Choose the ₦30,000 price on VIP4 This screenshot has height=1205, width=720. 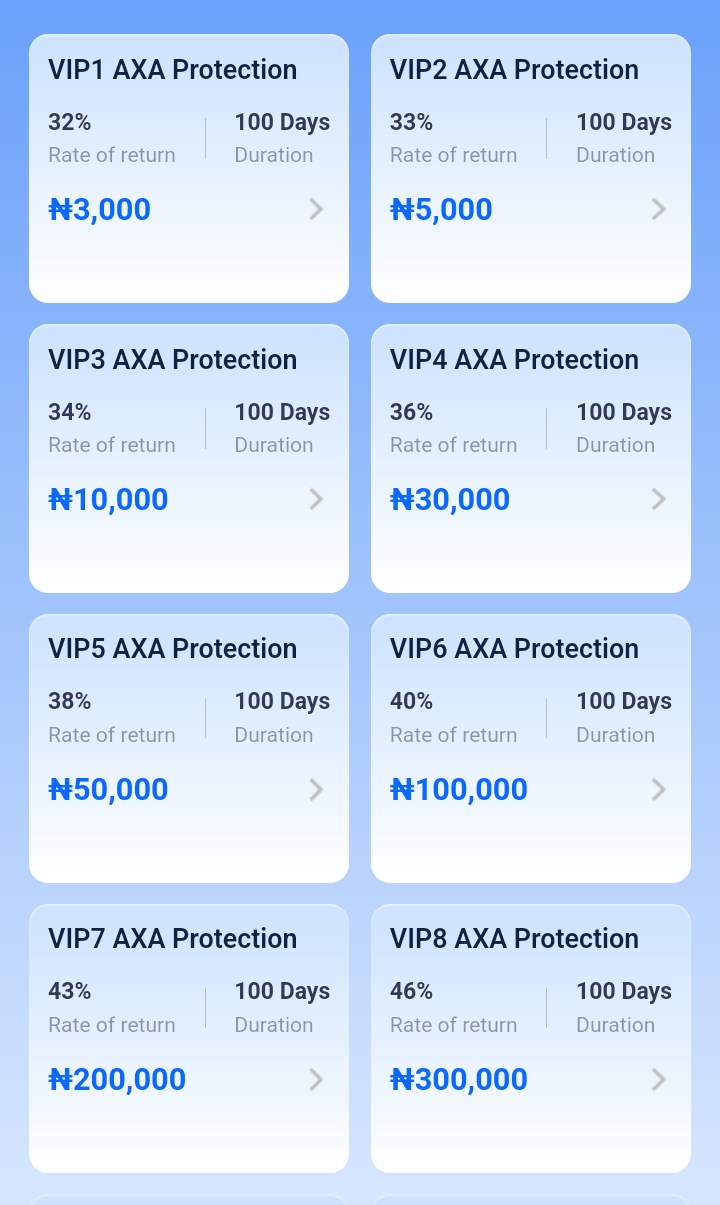pos(450,500)
